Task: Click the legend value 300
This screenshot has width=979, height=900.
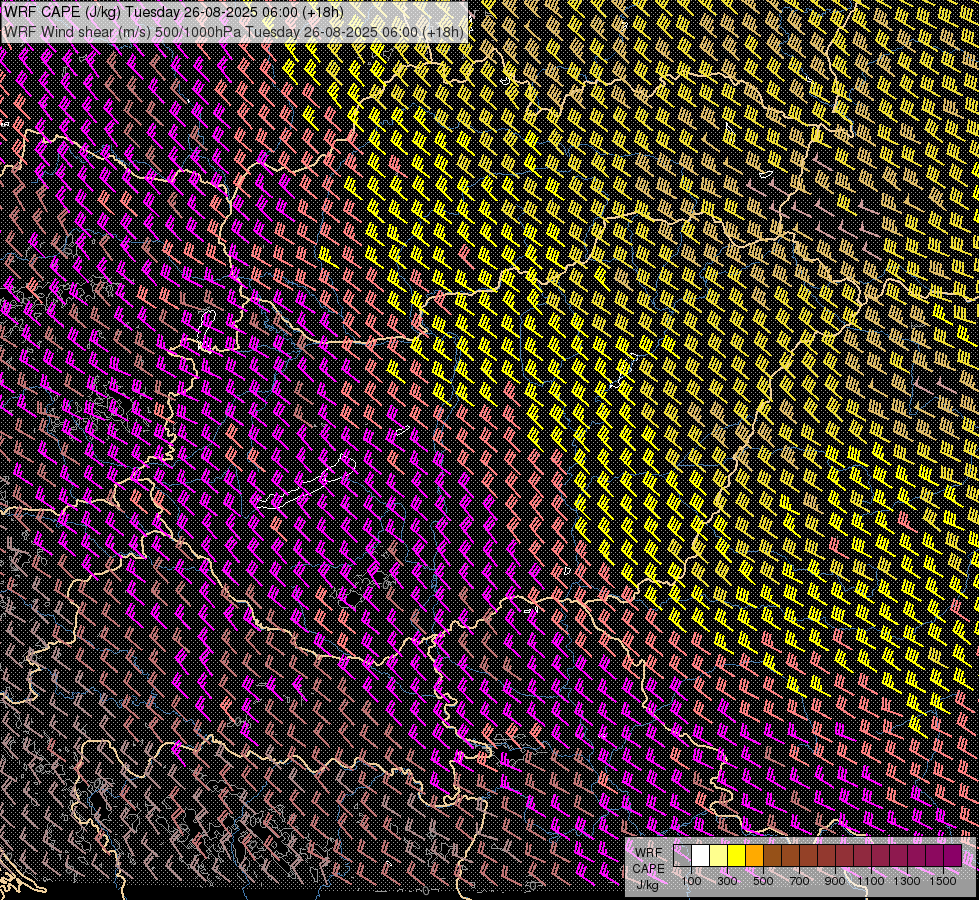Action: (x=727, y=881)
